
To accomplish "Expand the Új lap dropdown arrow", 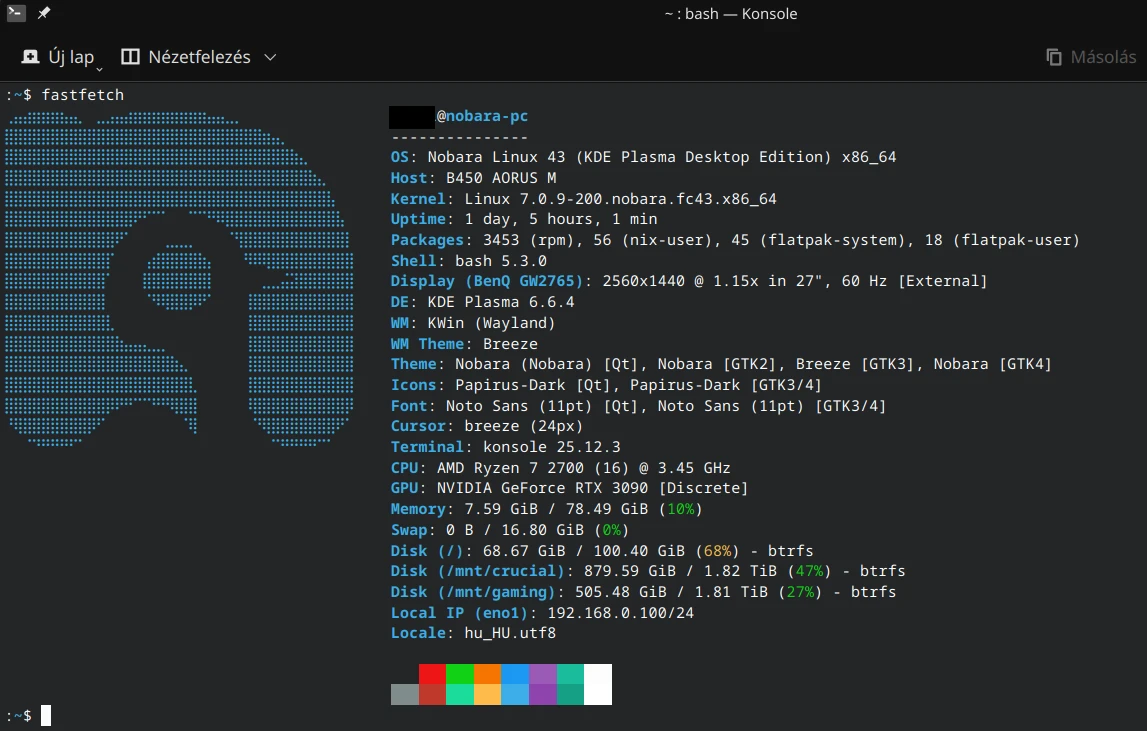I will [x=99, y=69].
